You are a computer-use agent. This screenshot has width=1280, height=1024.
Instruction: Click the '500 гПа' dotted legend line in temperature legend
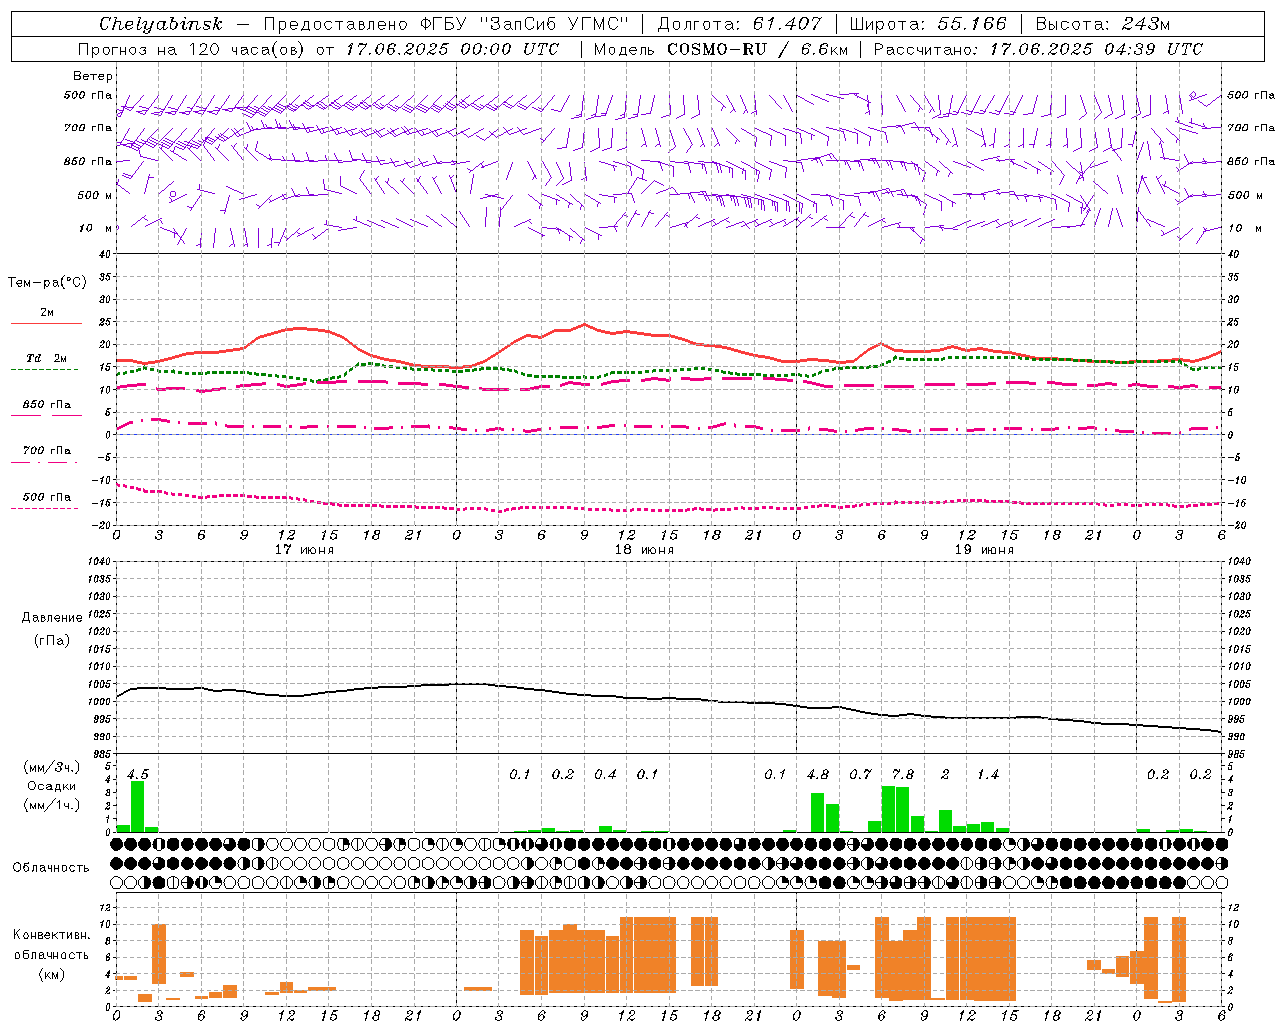coord(44,508)
